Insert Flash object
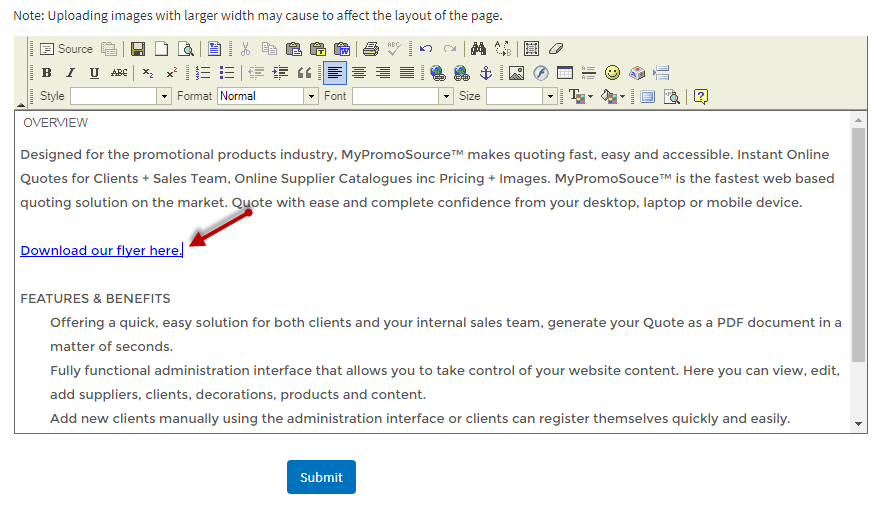The width and height of the screenshot is (875, 505). point(540,73)
